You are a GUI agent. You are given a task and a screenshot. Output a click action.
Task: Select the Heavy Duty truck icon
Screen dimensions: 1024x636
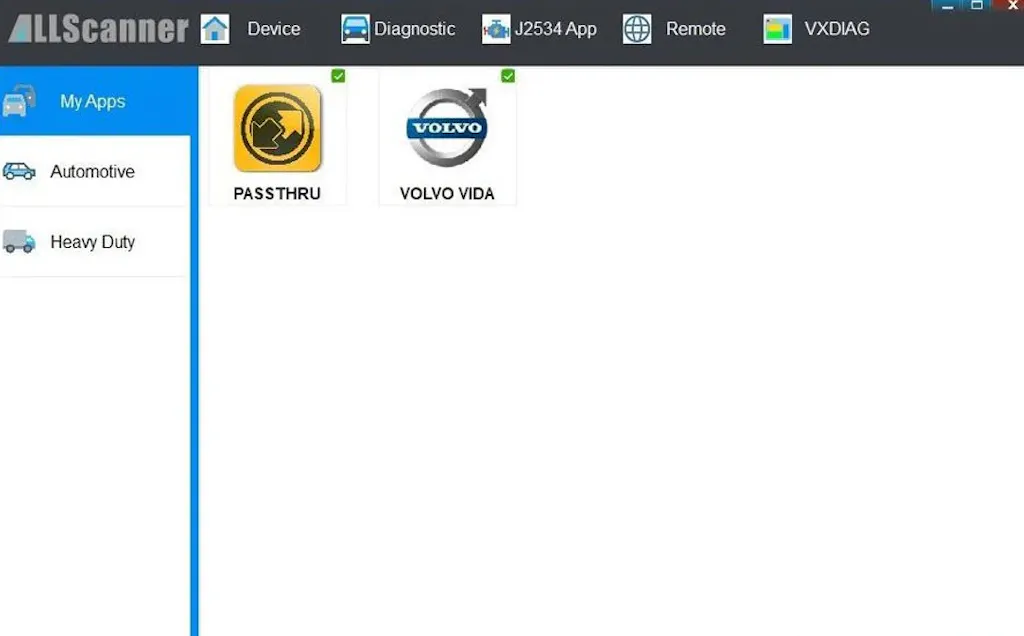tap(19, 242)
